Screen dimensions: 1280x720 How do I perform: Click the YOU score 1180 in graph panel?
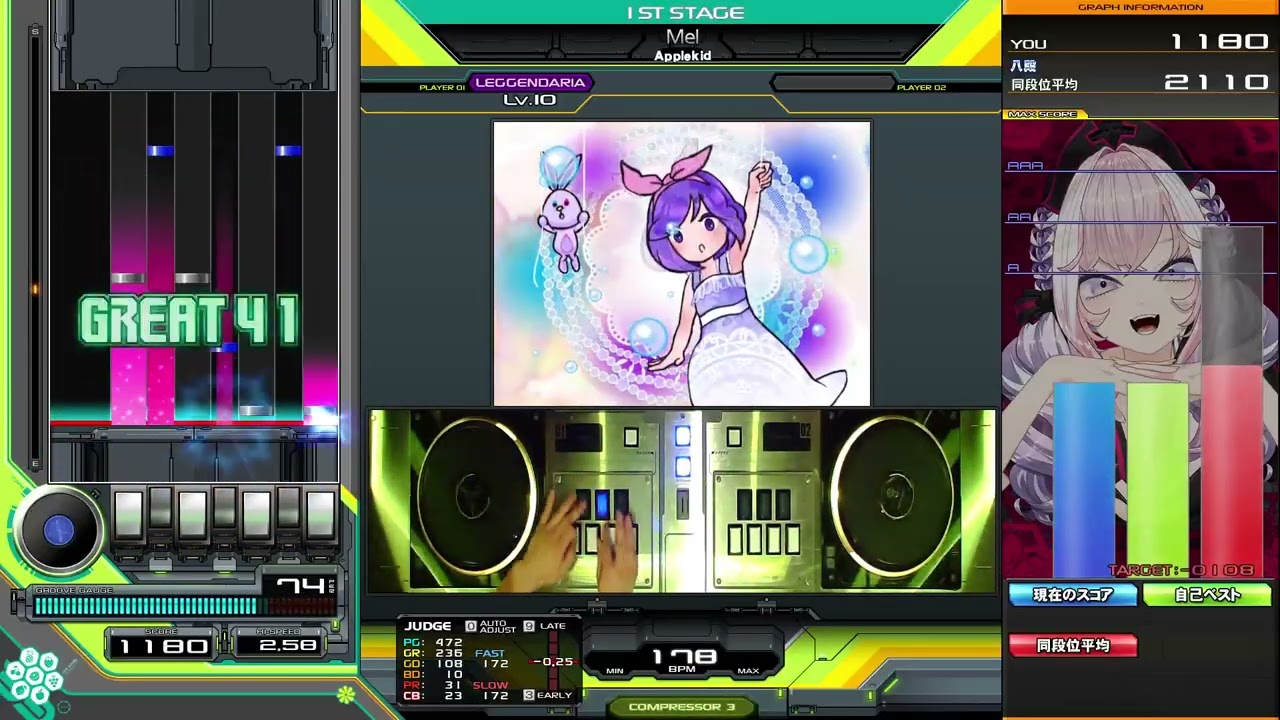pos(1220,42)
